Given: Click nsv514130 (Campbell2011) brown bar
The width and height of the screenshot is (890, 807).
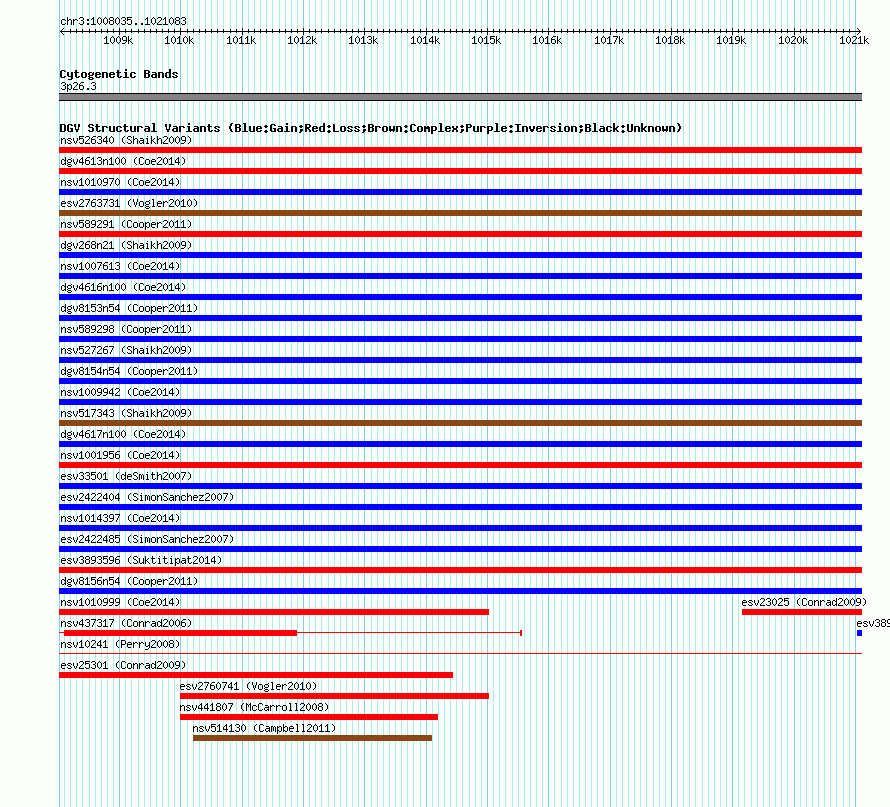Looking at the screenshot, I should (312, 738).
